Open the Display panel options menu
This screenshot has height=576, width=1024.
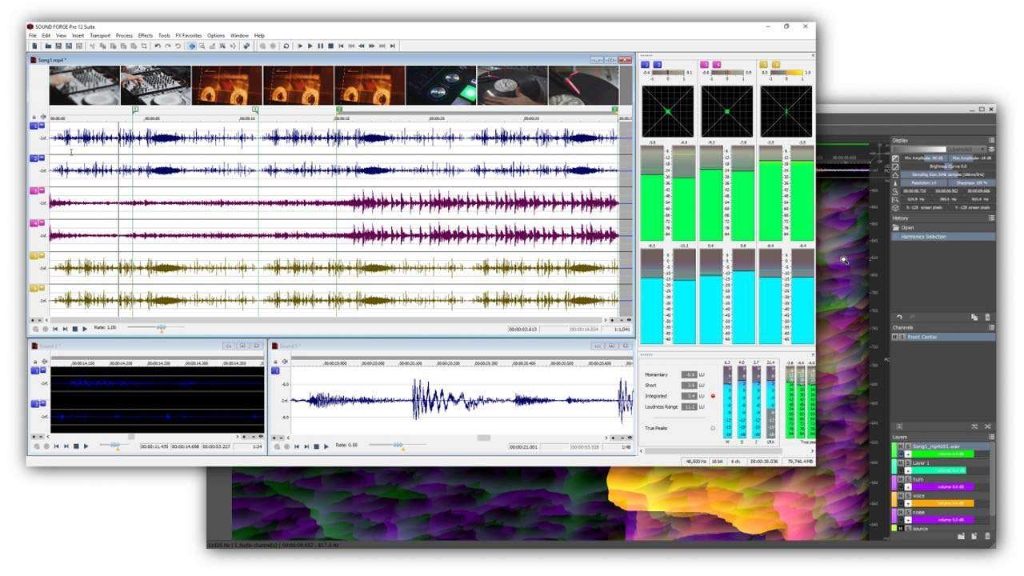(x=991, y=141)
